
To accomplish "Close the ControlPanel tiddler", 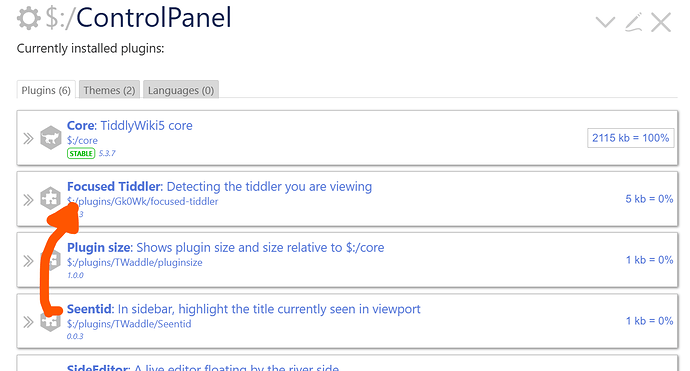I will [661, 22].
